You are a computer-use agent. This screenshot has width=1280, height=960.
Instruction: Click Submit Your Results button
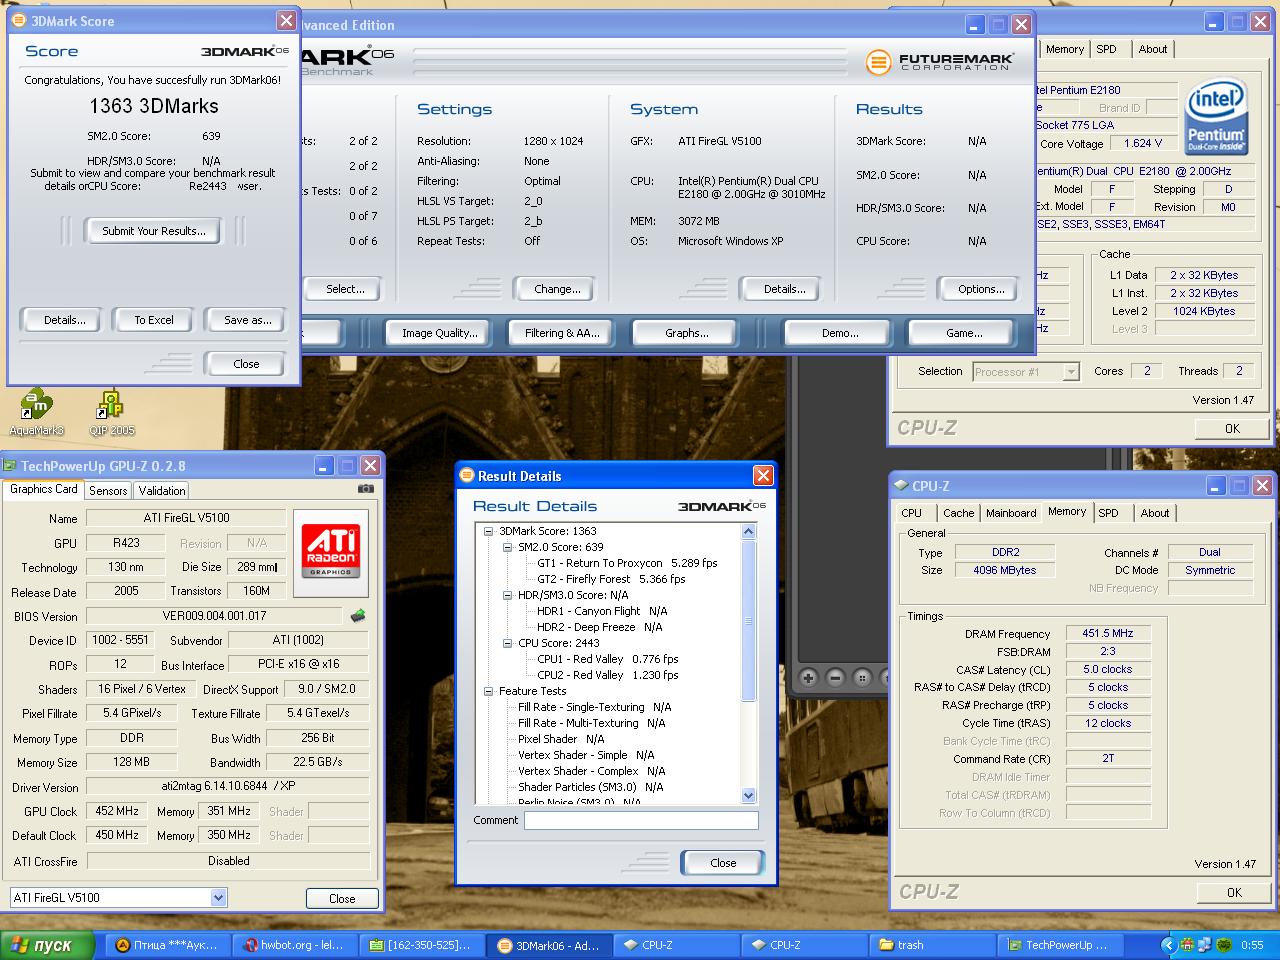click(154, 231)
